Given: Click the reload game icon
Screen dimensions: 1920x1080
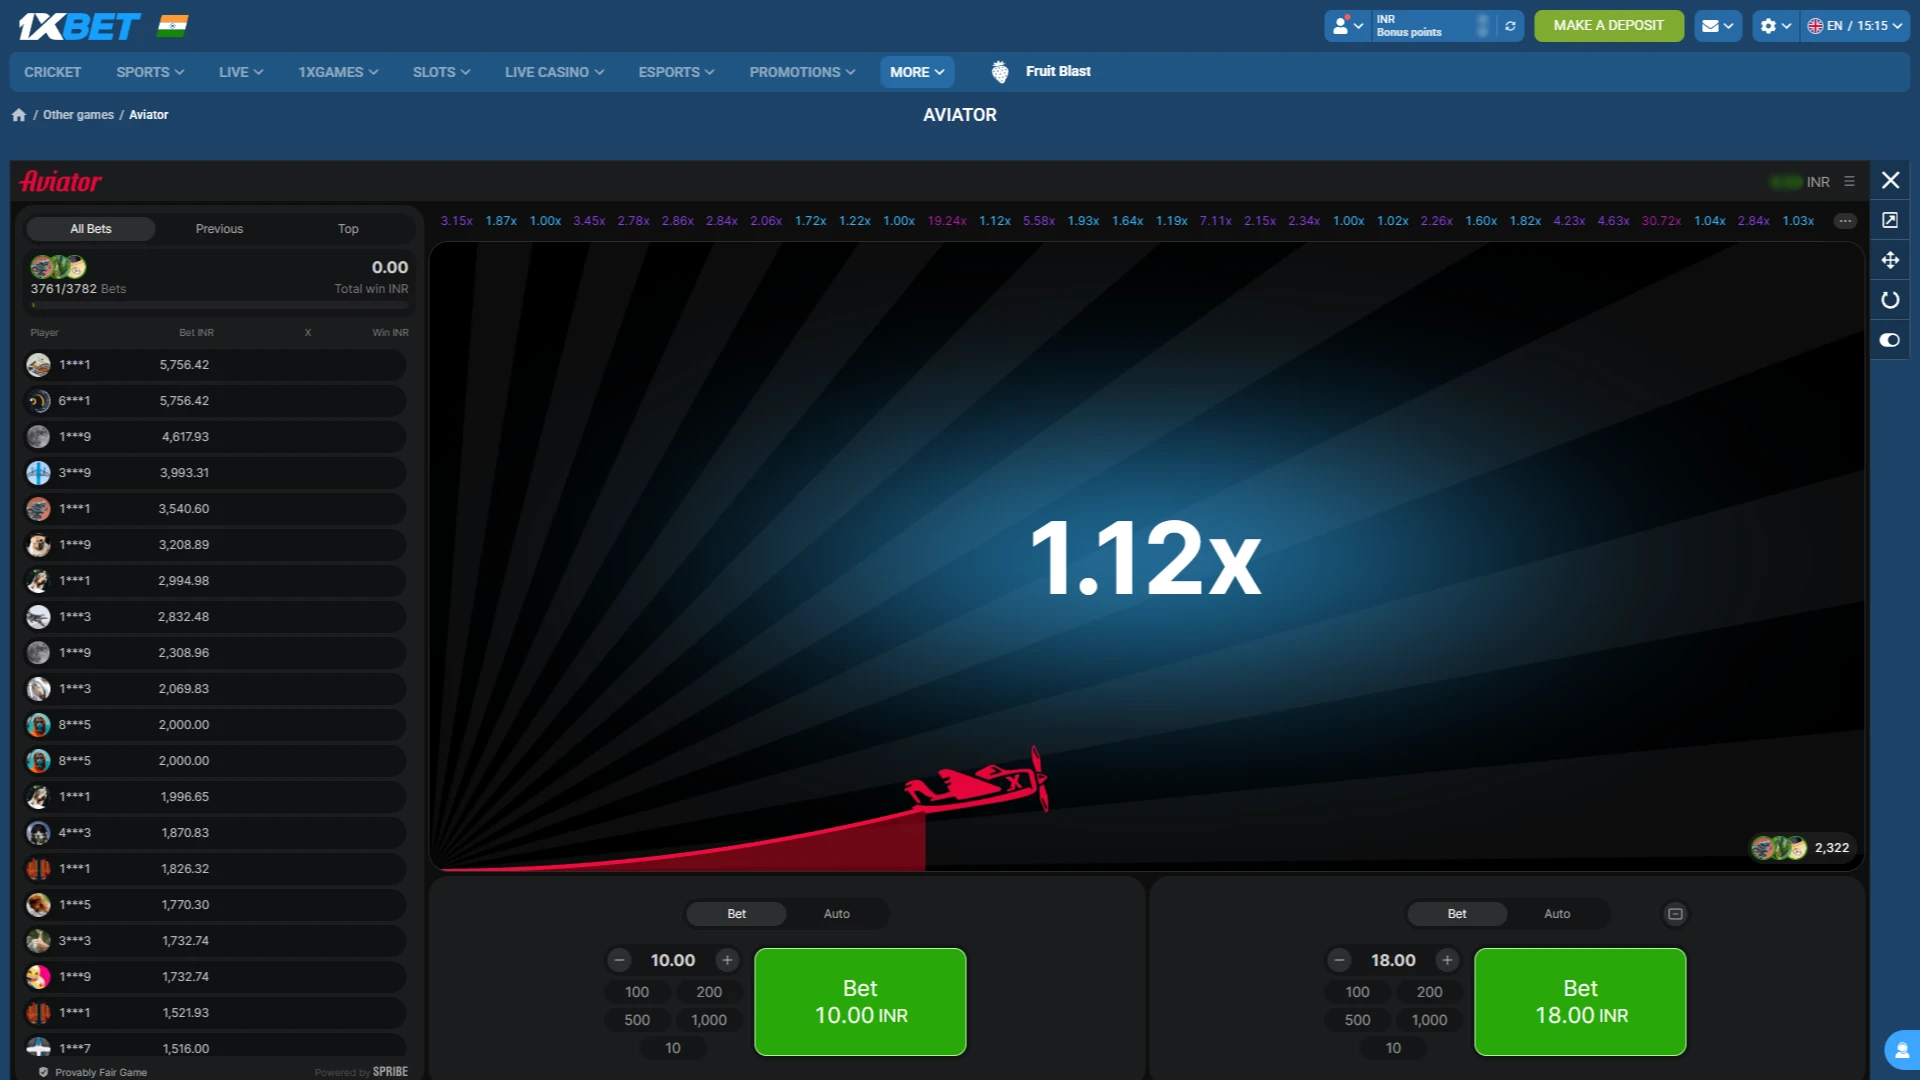Looking at the screenshot, I should (x=1890, y=300).
